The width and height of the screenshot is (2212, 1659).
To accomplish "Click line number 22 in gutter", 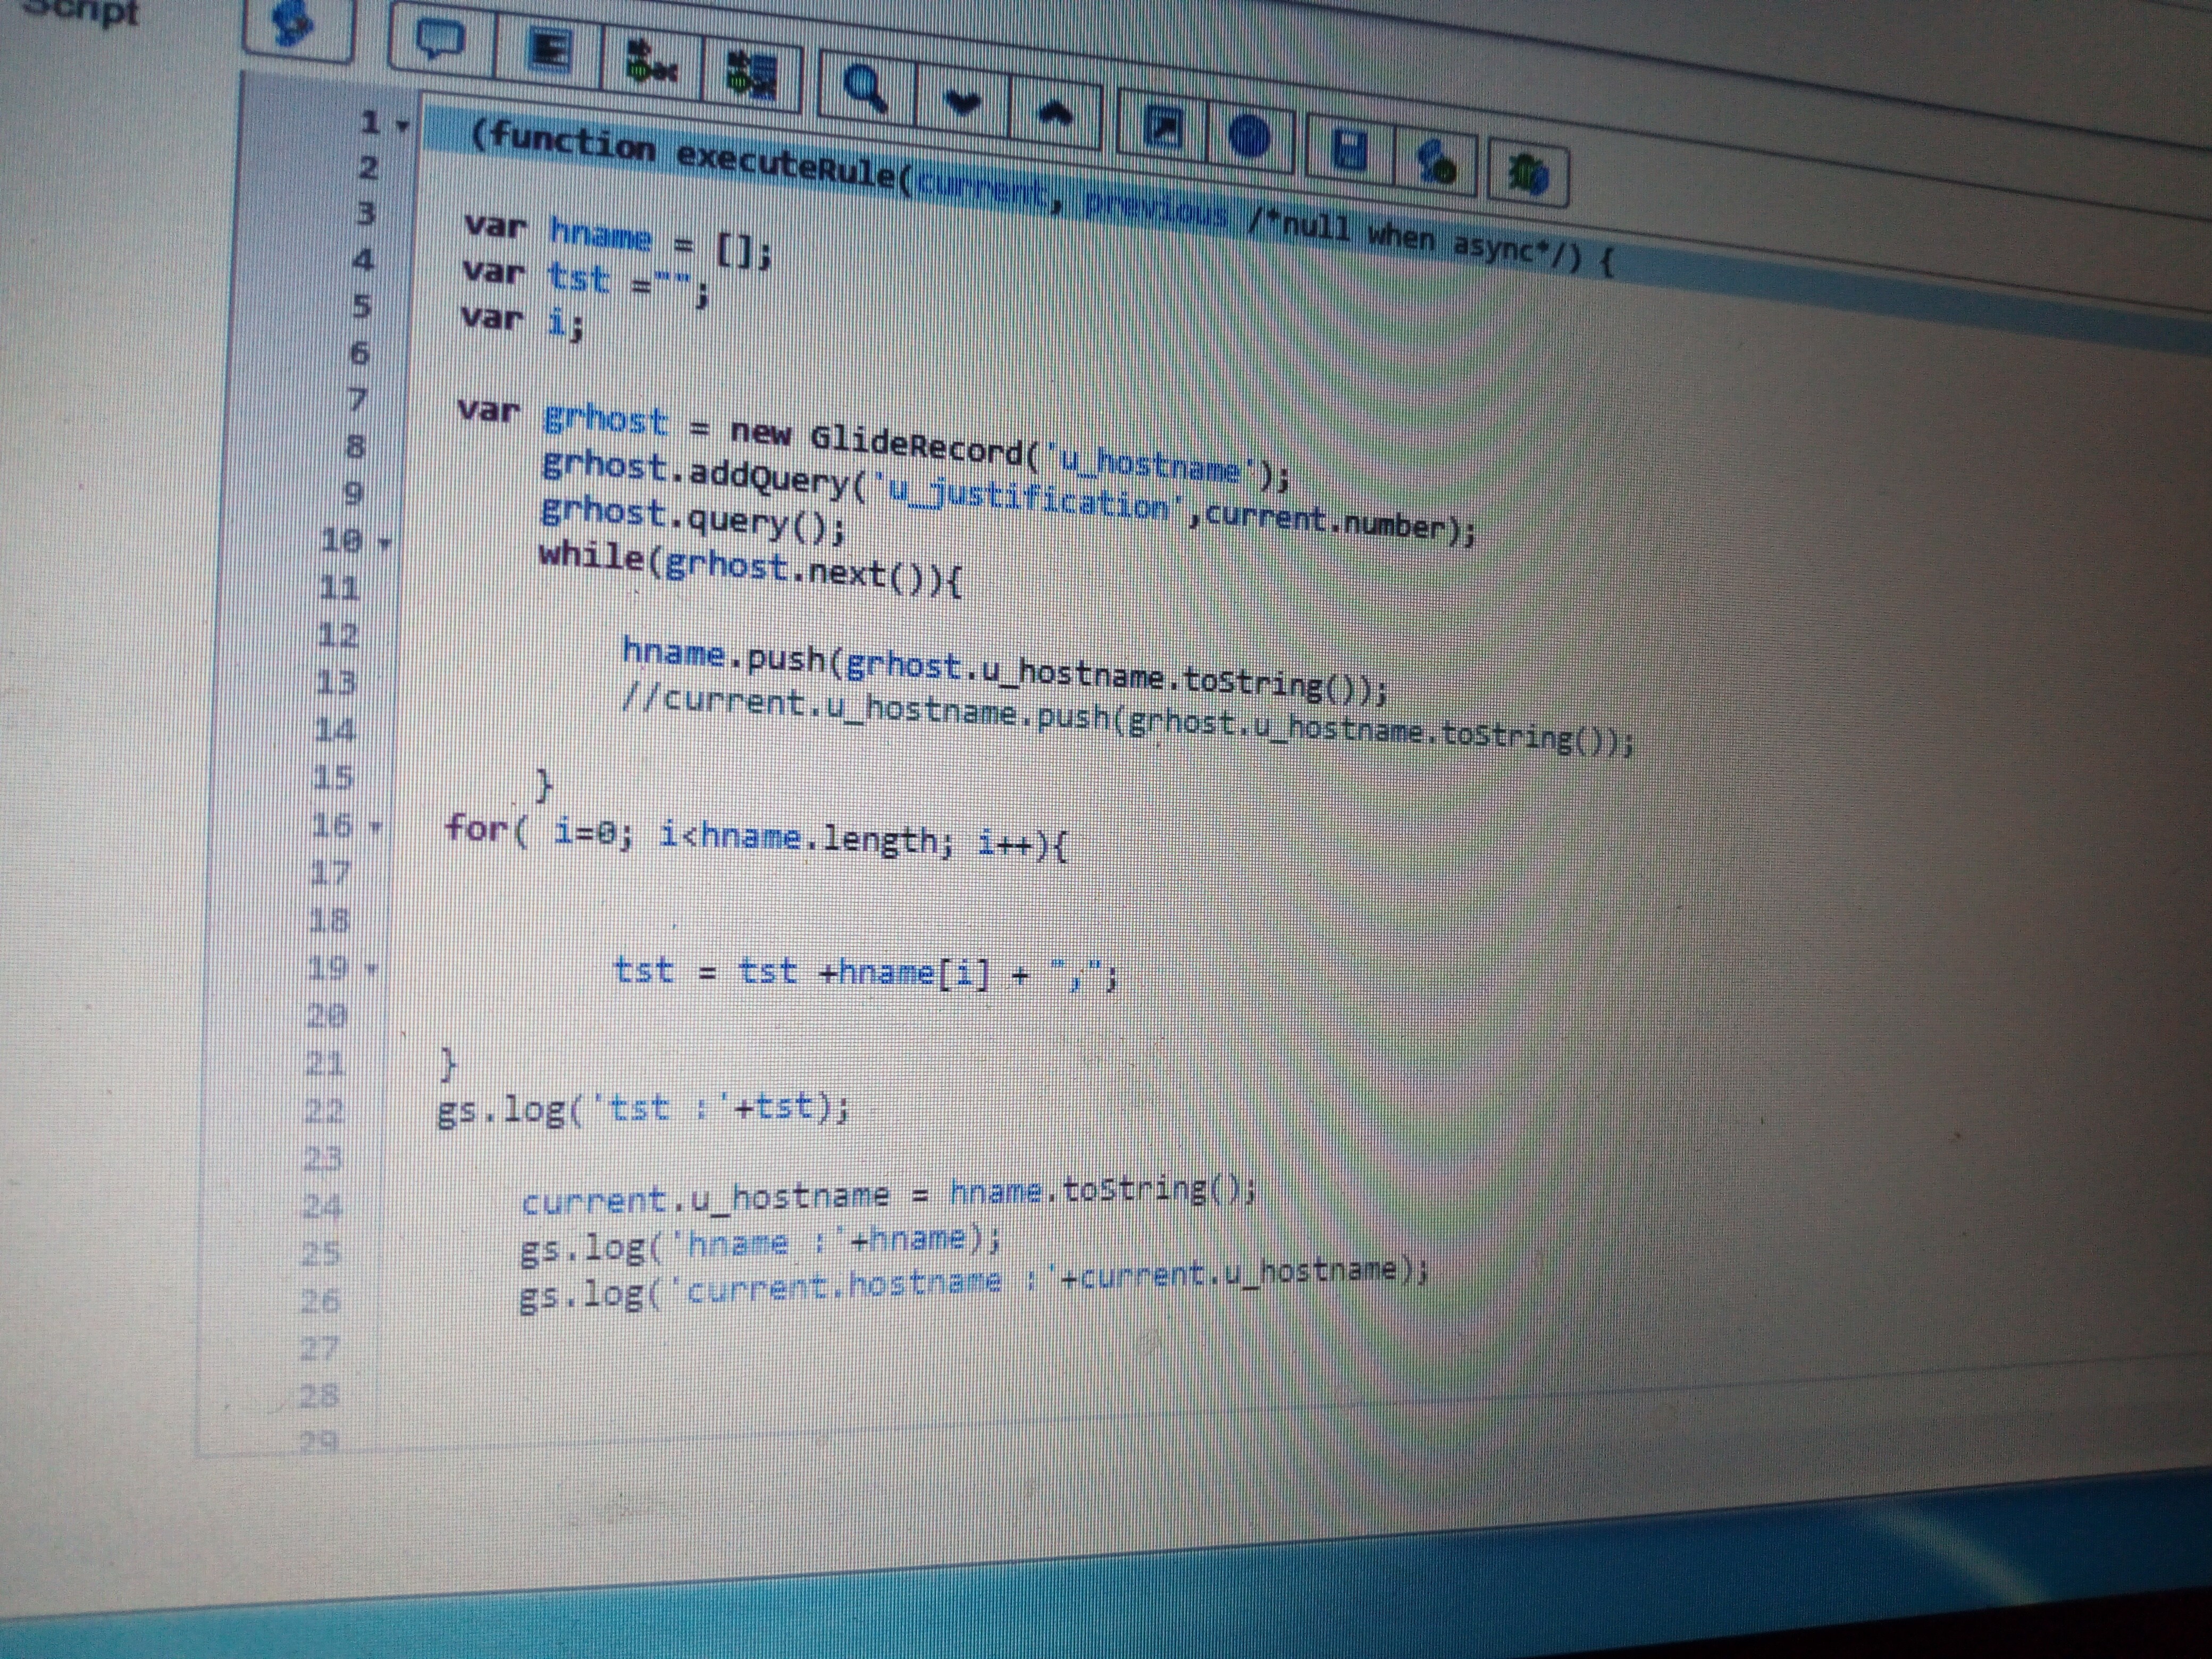I will point(324,1111).
